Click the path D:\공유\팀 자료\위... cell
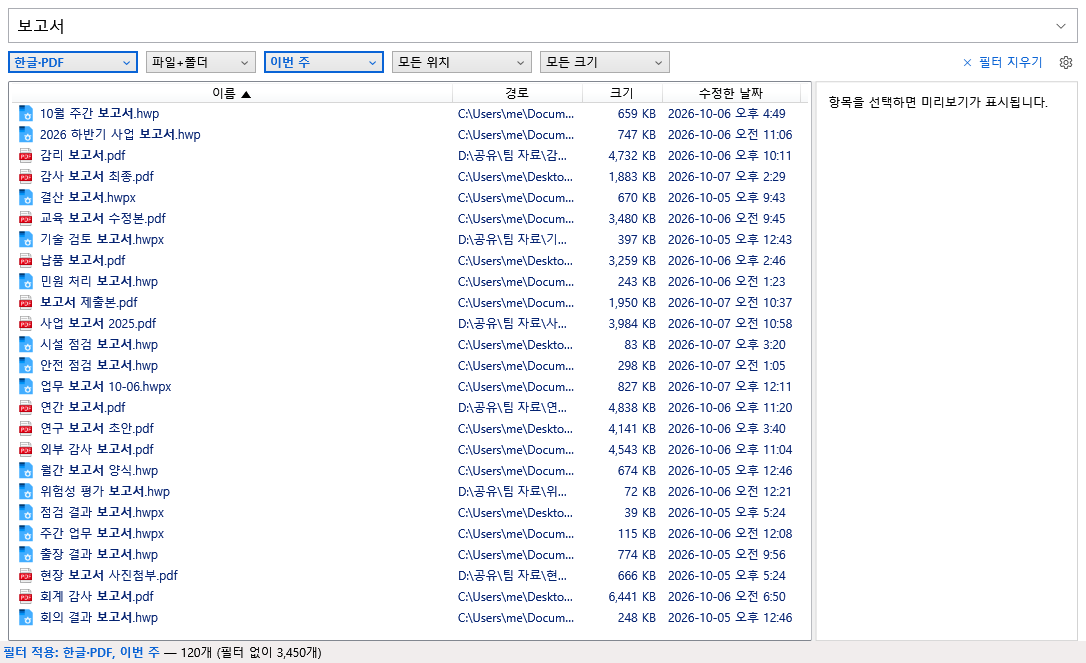 pyautogui.click(x=513, y=492)
